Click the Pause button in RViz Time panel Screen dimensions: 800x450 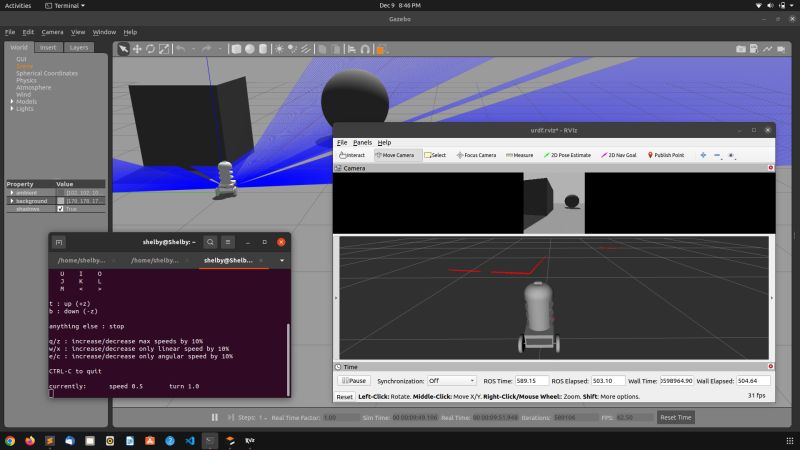coord(353,380)
